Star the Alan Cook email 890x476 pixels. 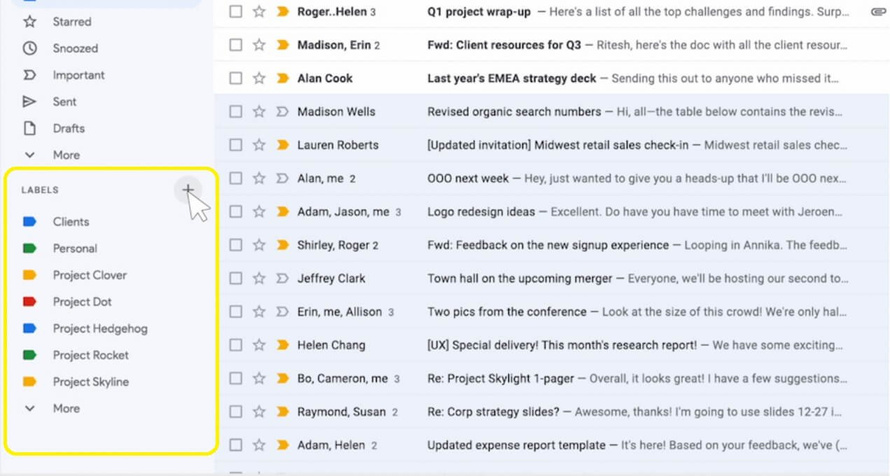coord(259,78)
